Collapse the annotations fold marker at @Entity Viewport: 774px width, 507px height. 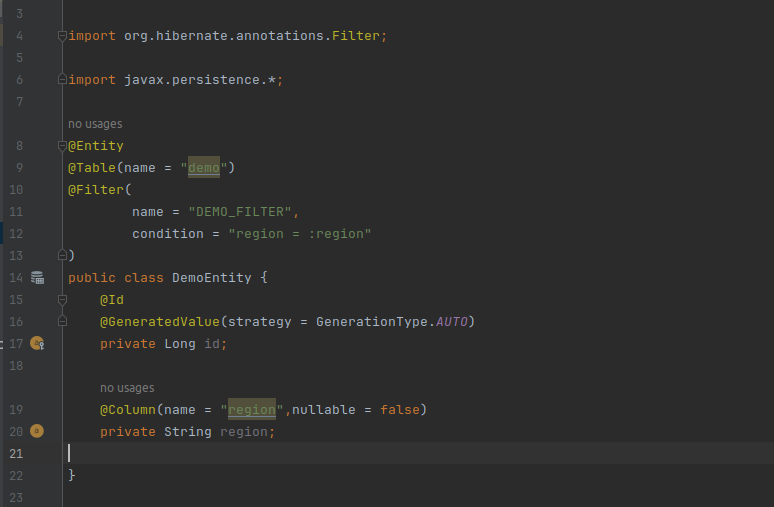pos(62,146)
